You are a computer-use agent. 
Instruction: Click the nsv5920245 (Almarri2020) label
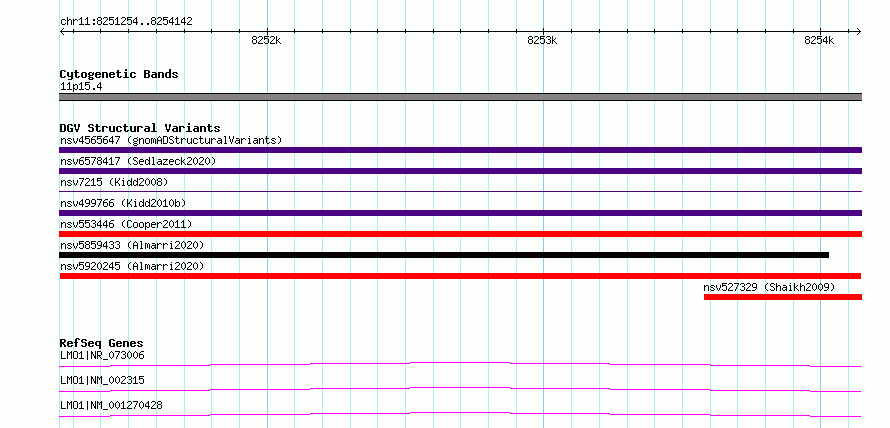(x=132, y=266)
